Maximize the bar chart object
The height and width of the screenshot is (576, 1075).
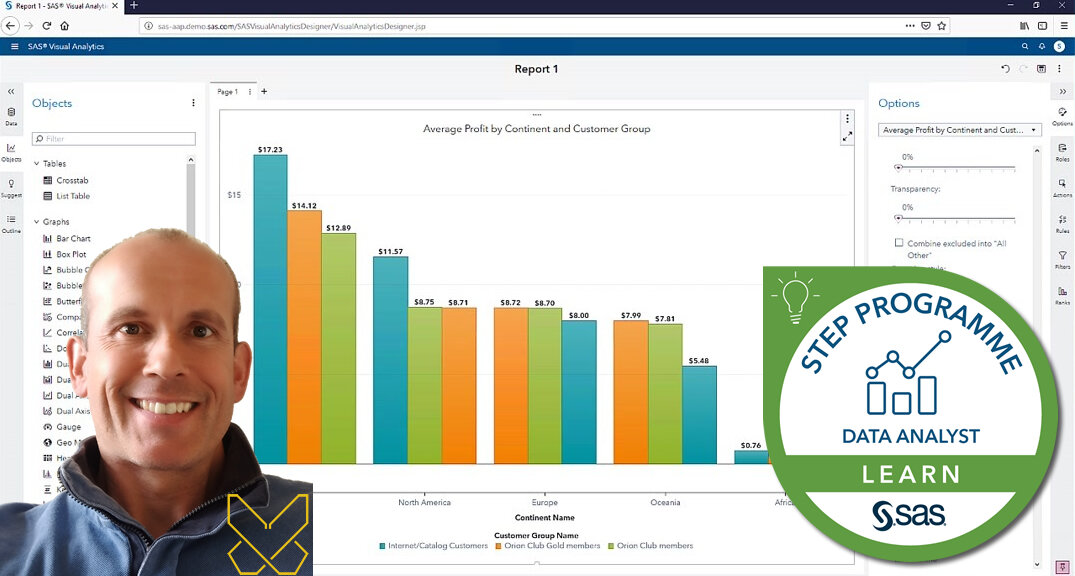point(847,136)
